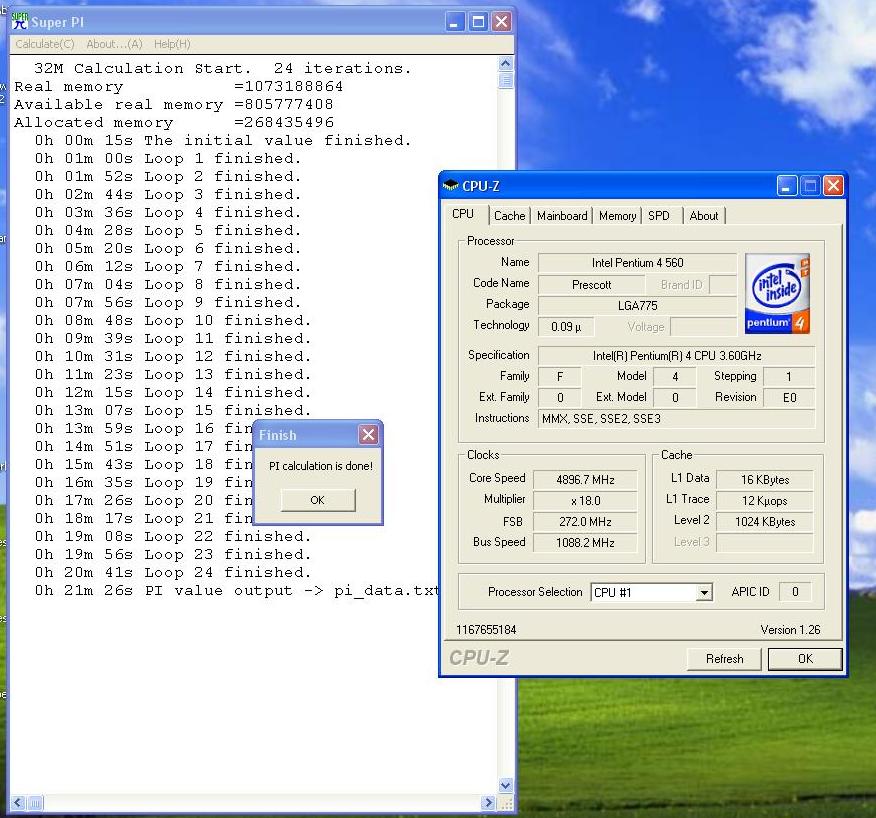
Task: Click the FSB value 272.0 MHz
Action: (x=585, y=522)
